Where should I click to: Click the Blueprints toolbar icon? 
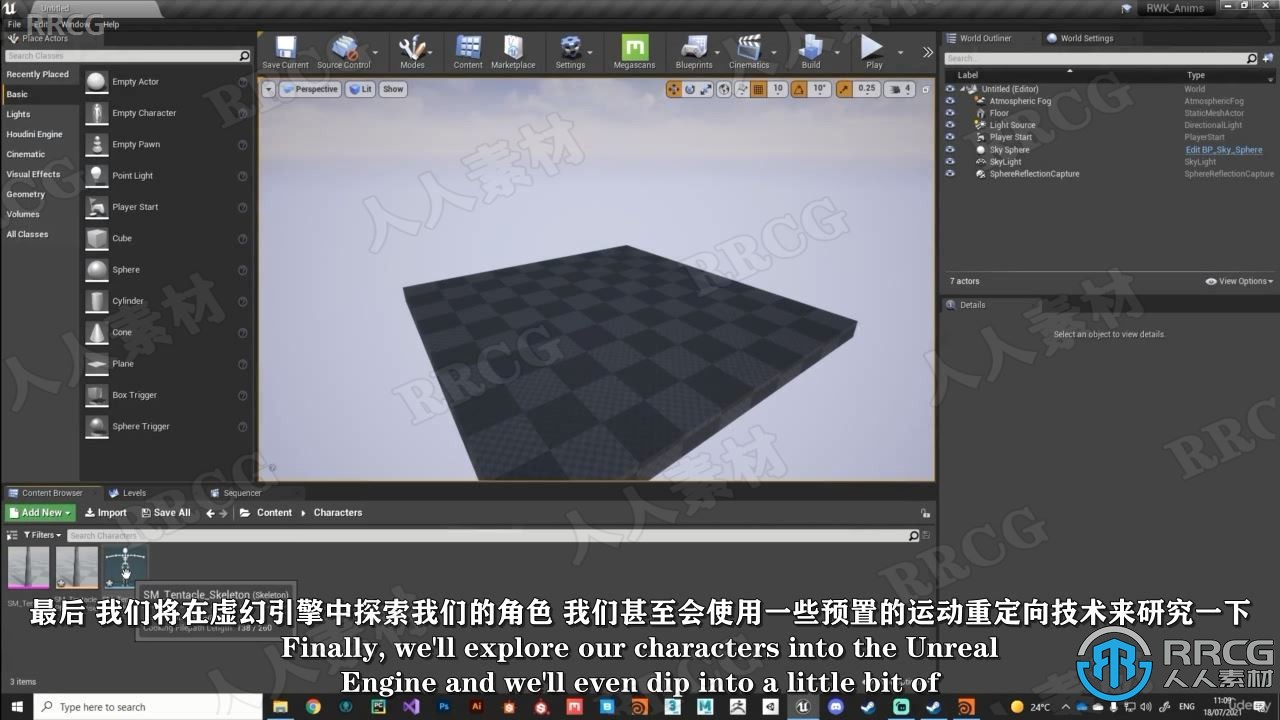pos(694,51)
